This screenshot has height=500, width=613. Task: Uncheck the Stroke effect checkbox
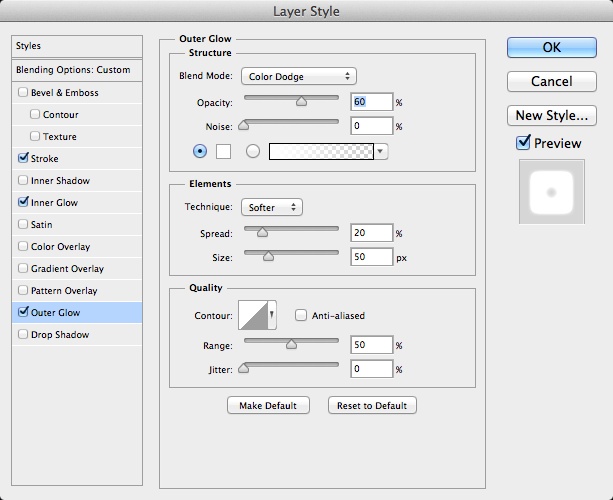pyautogui.click(x=23, y=159)
